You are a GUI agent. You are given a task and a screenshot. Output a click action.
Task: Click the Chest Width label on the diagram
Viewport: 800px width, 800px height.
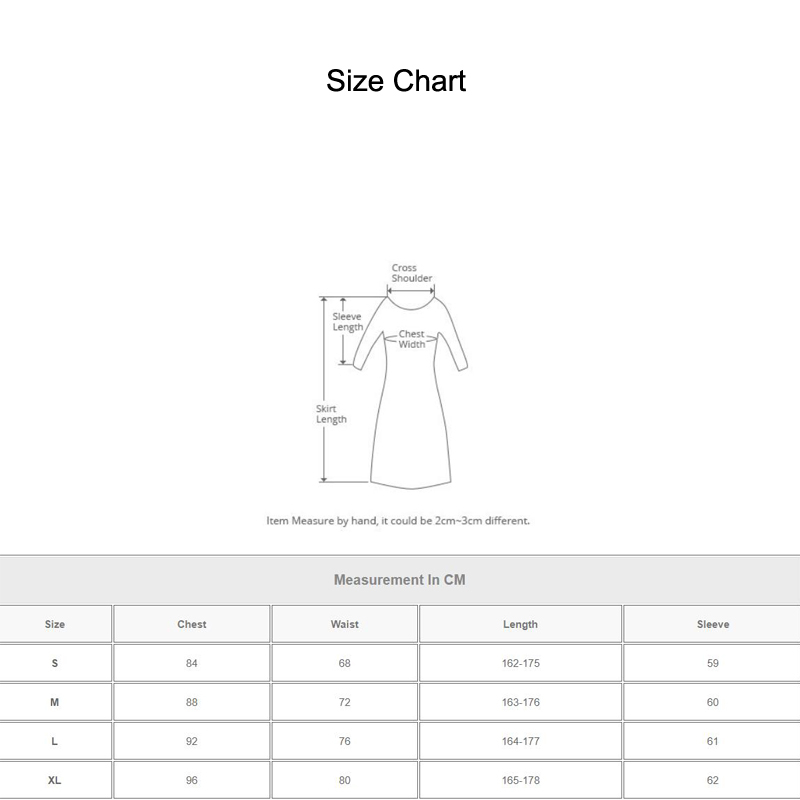414,337
